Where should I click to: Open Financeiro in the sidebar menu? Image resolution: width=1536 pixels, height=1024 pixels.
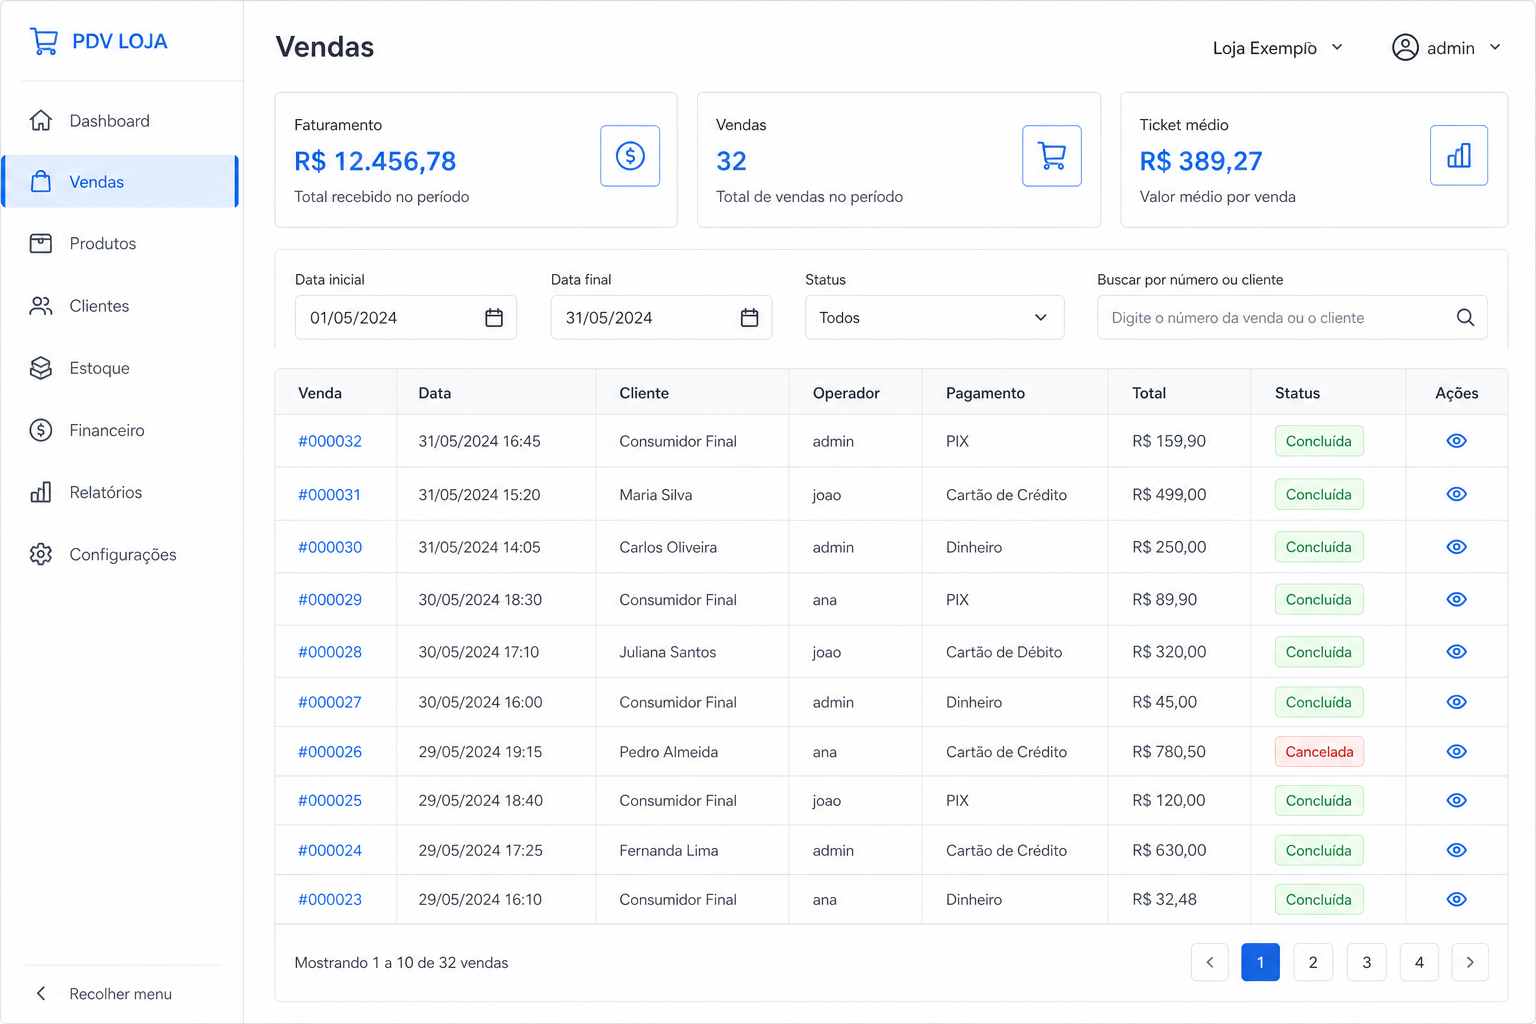(x=121, y=430)
